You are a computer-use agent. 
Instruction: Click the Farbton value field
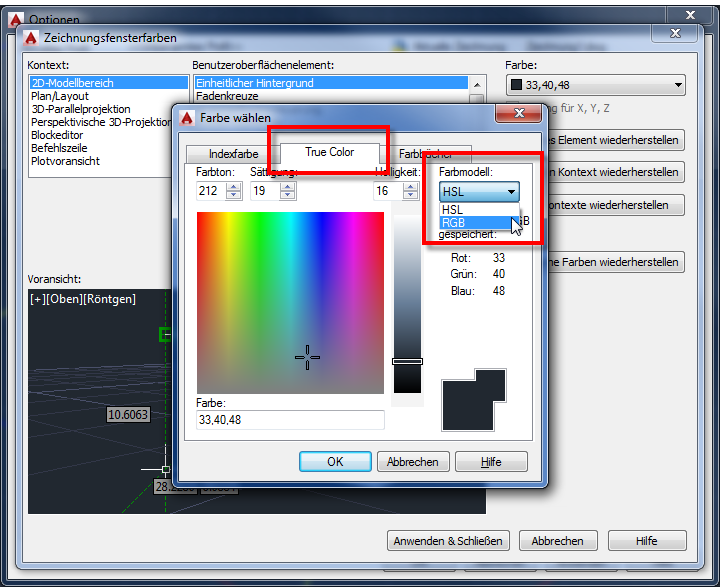coord(211,190)
